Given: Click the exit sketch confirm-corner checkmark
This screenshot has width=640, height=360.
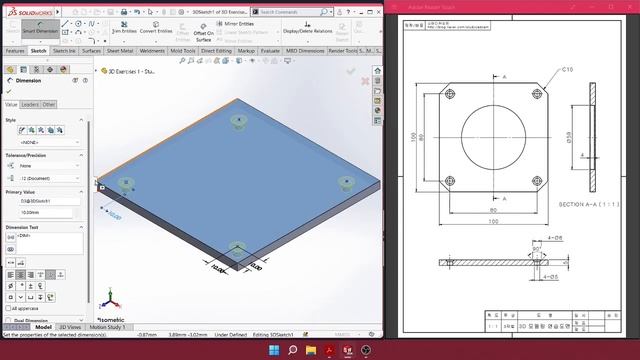Looking at the screenshot, I should 351,71.
